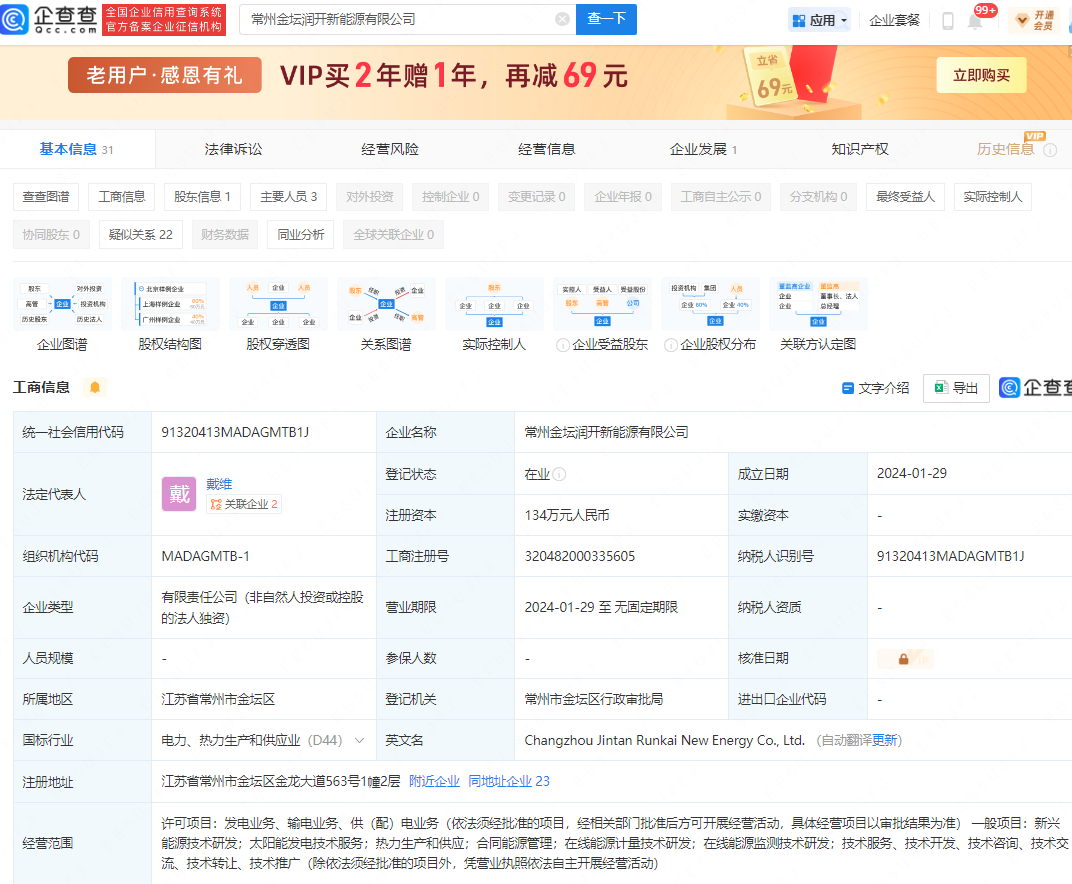
Task: Open the 同地址企业 23 link
Action: pos(509,781)
